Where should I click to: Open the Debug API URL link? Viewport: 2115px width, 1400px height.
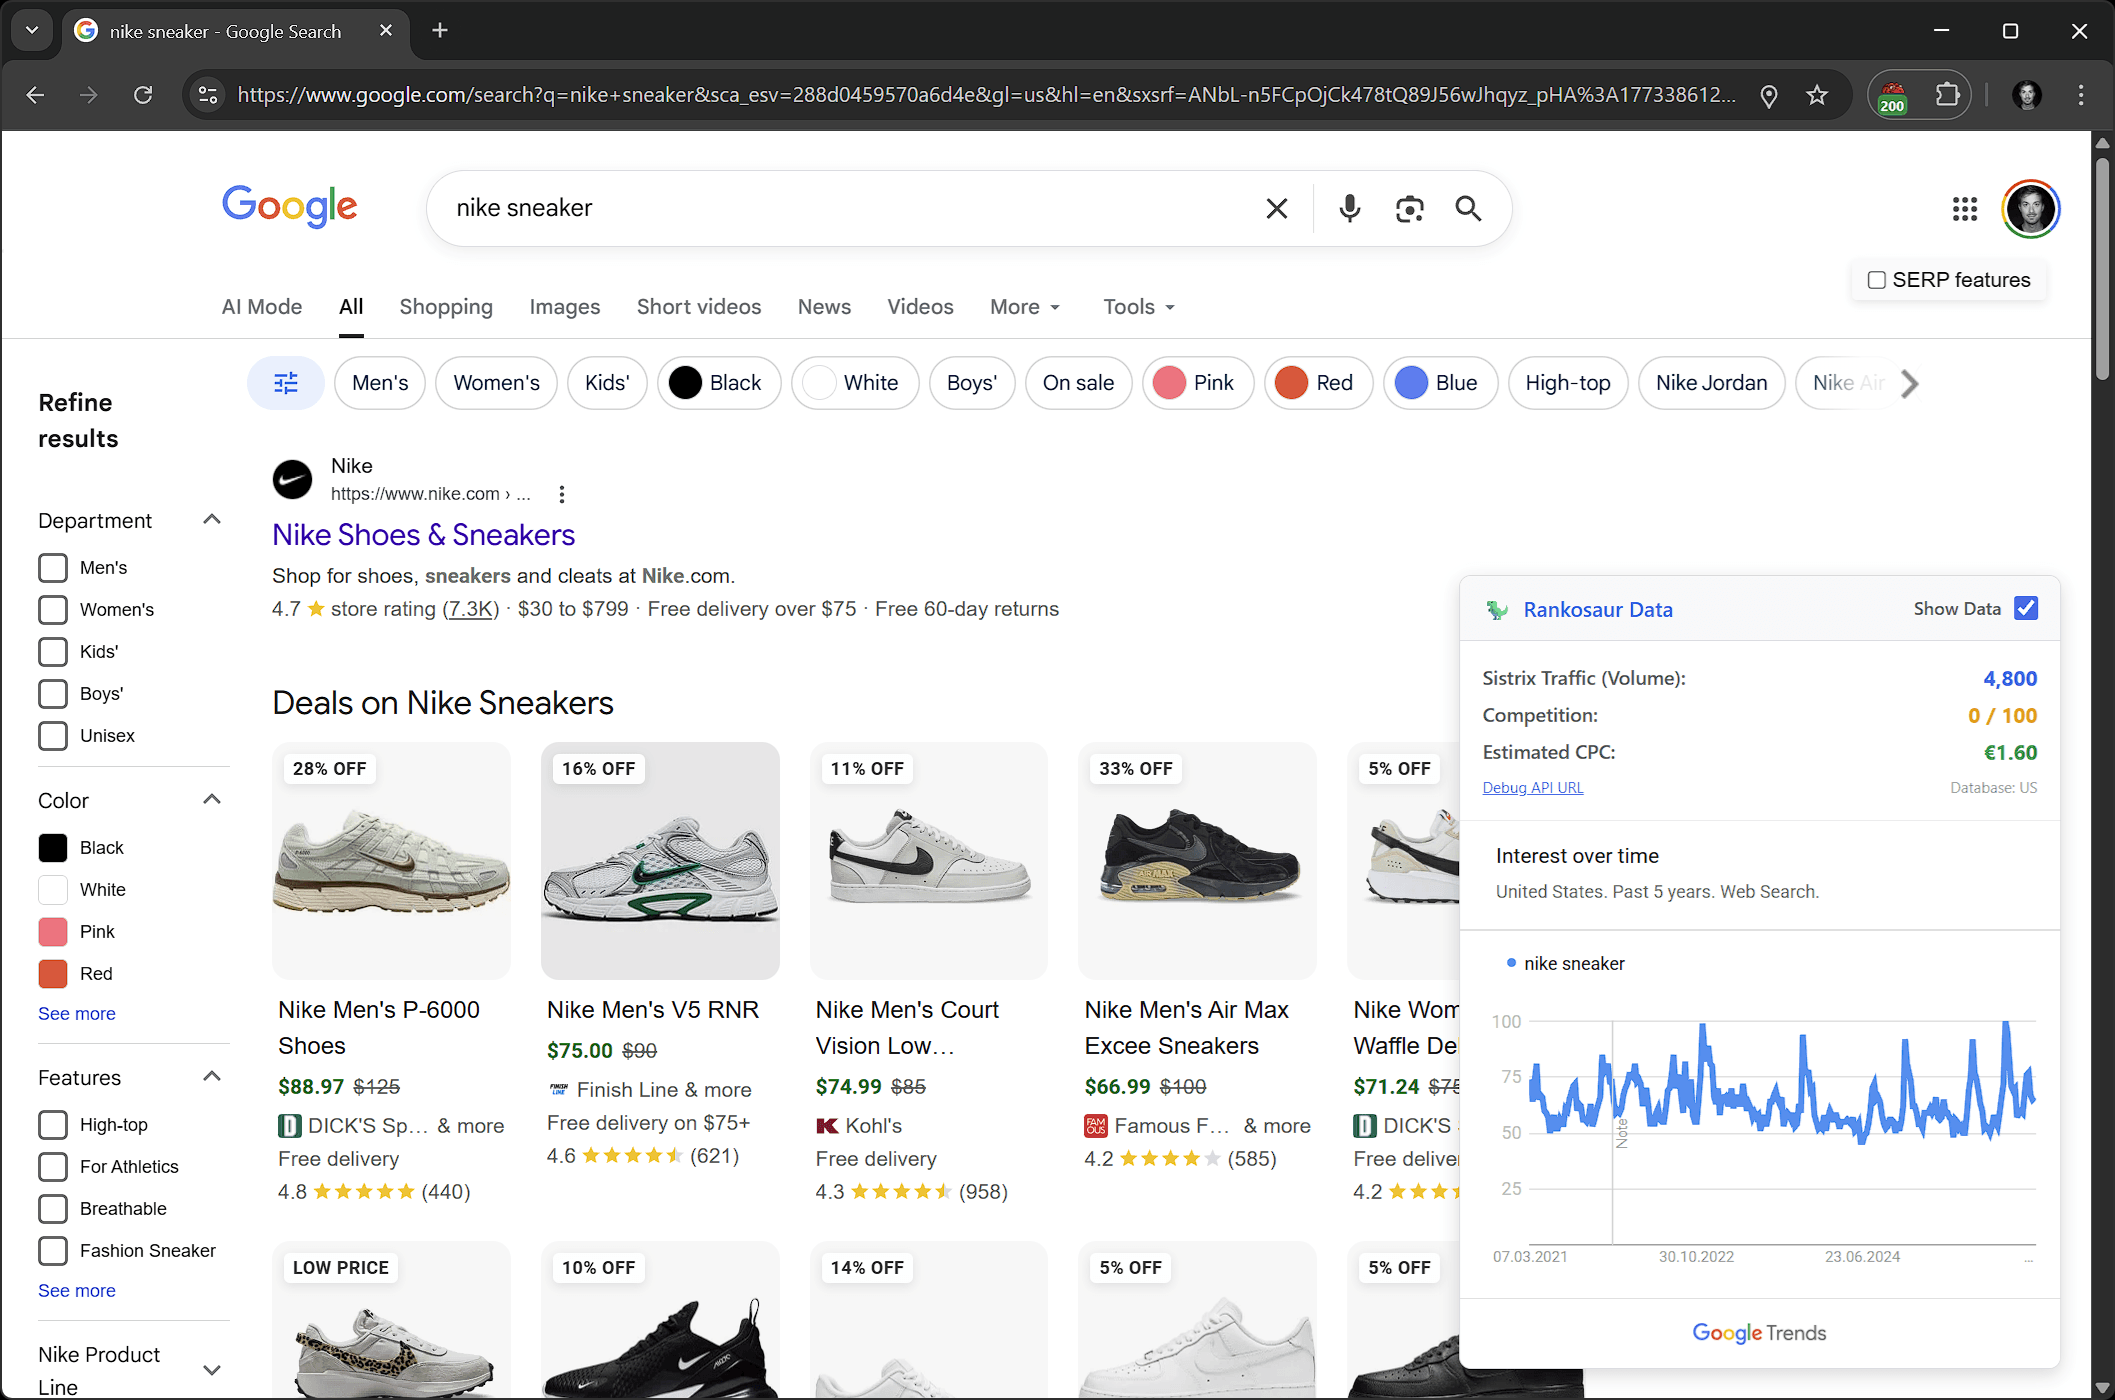click(1532, 787)
